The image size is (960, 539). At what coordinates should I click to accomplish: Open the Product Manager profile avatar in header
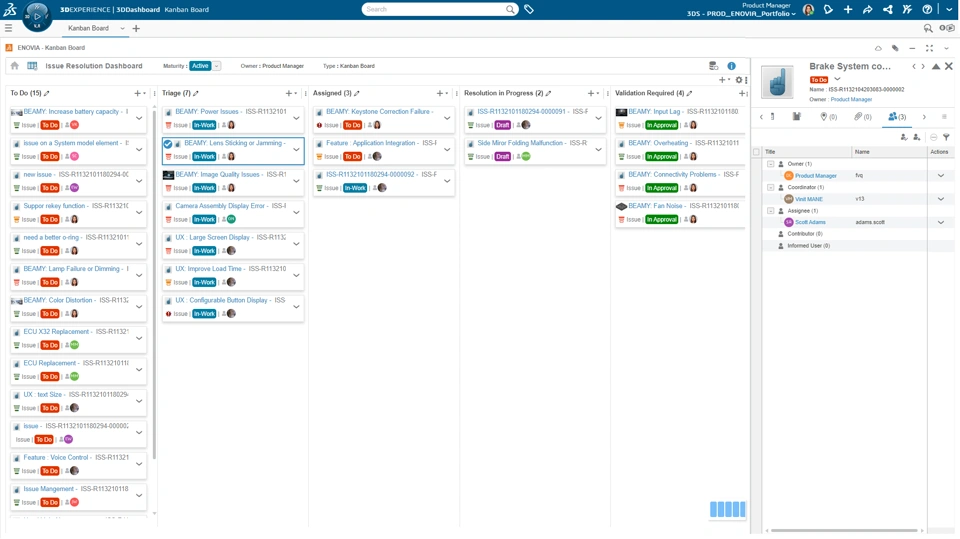pos(809,10)
